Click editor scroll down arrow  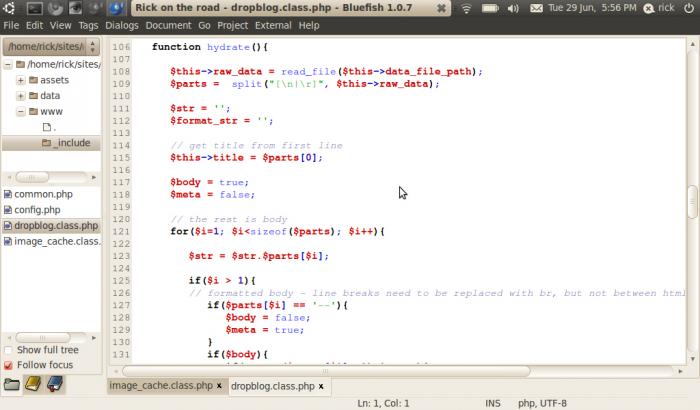tap(692, 359)
